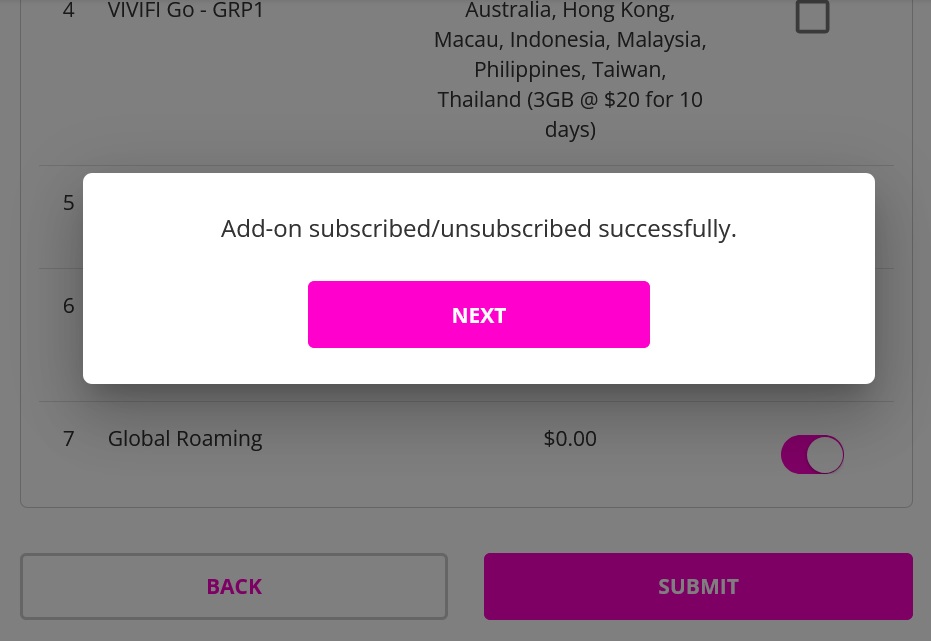The width and height of the screenshot is (931, 641).
Task: Click row number 5 in the add-on list
Action: [x=69, y=203]
